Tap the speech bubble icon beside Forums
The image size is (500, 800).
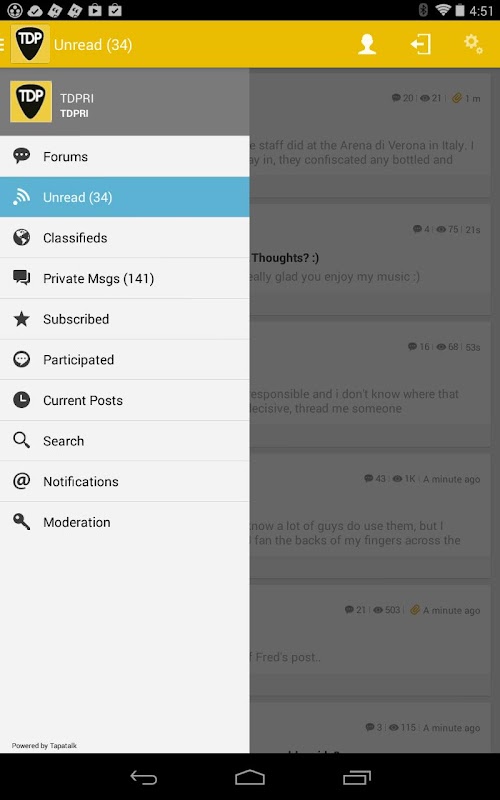tap(21, 156)
